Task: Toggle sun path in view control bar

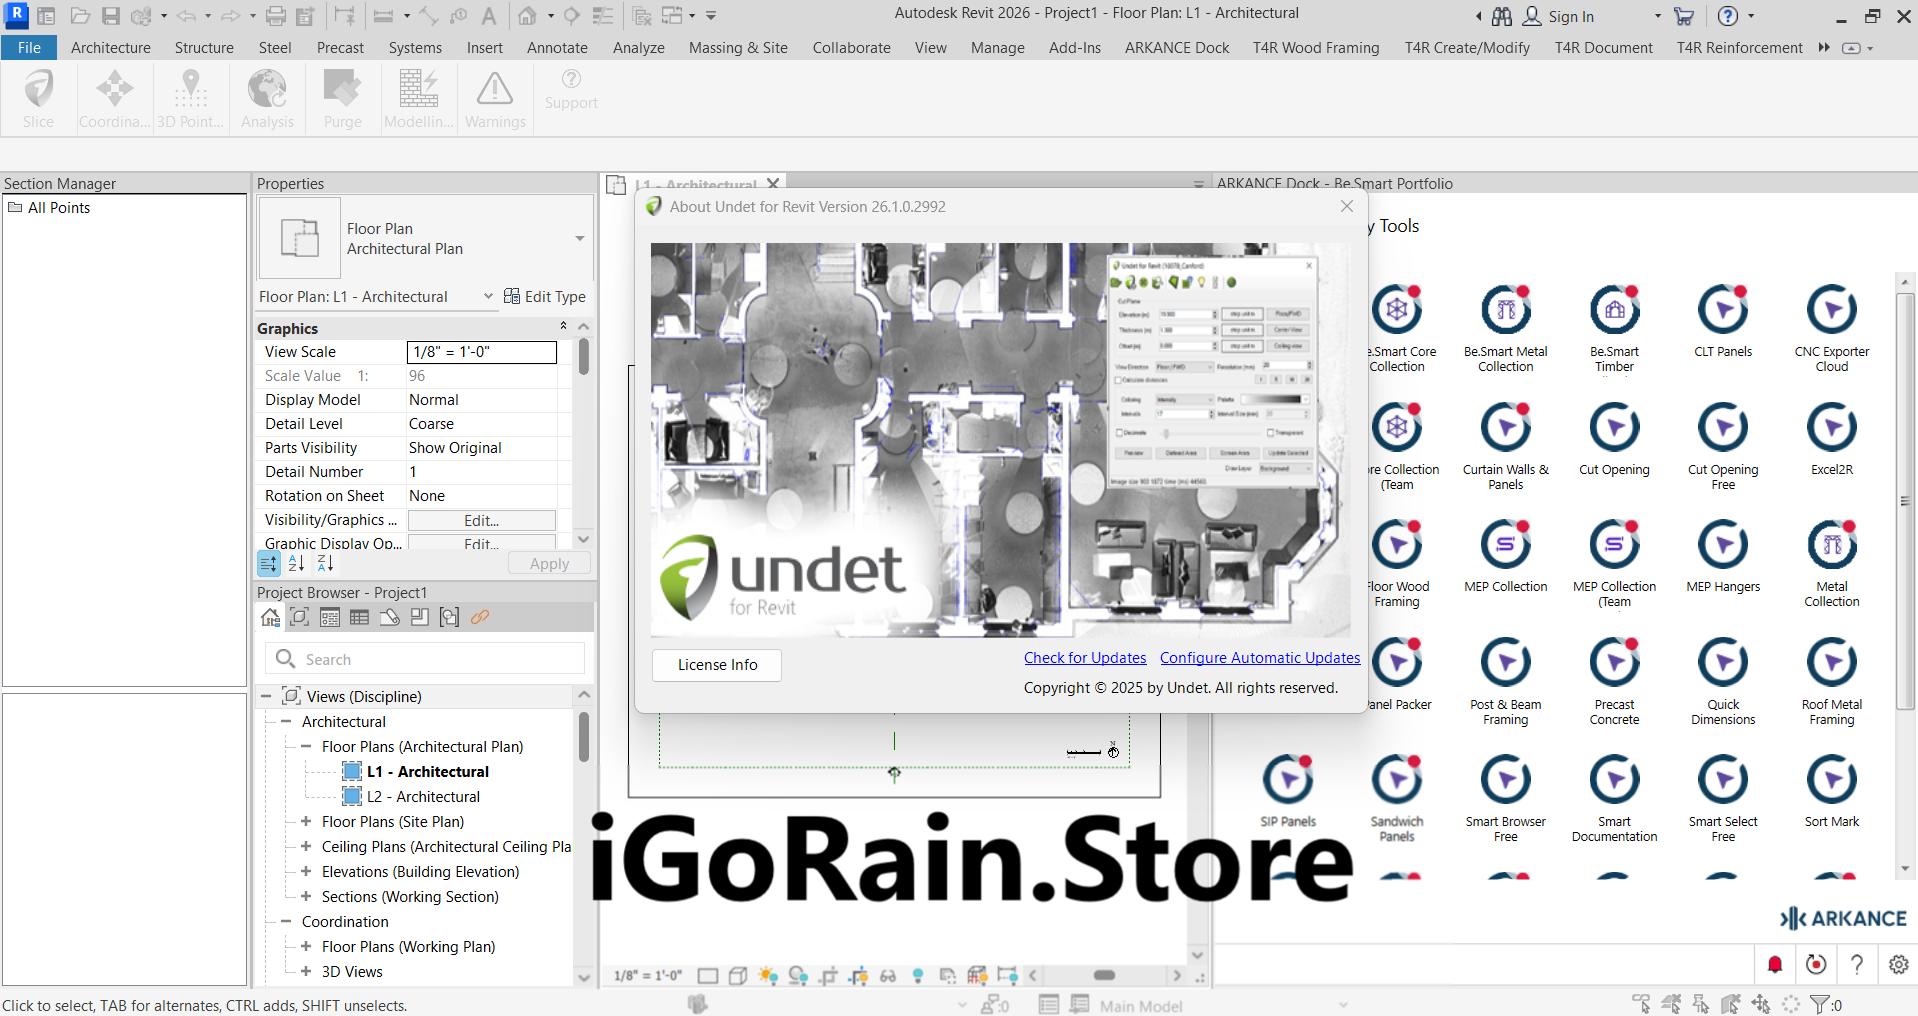Action: (x=768, y=976)
